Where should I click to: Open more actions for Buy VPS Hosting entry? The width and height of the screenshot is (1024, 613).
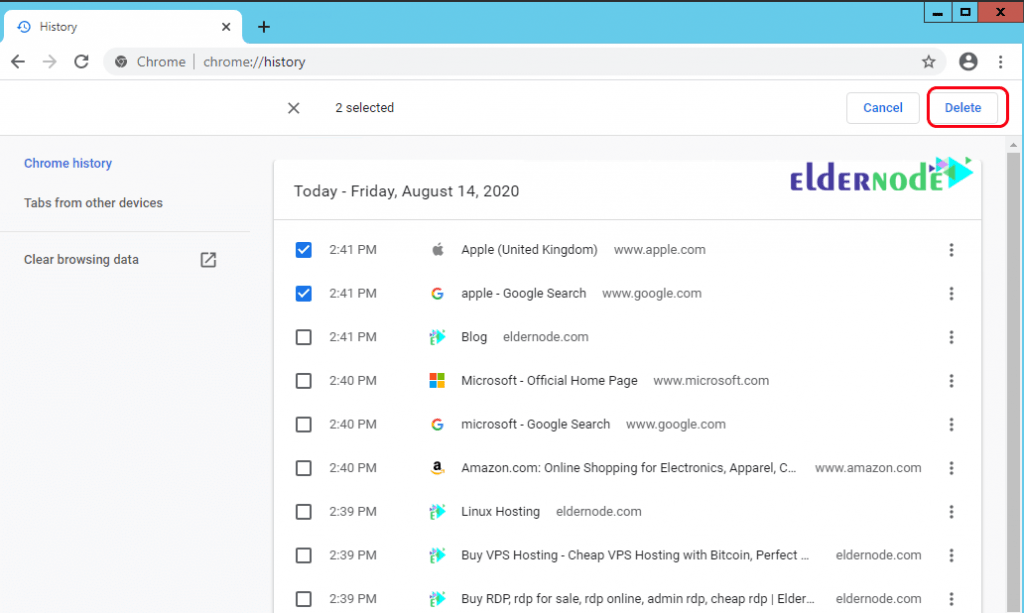click(951, 555)
